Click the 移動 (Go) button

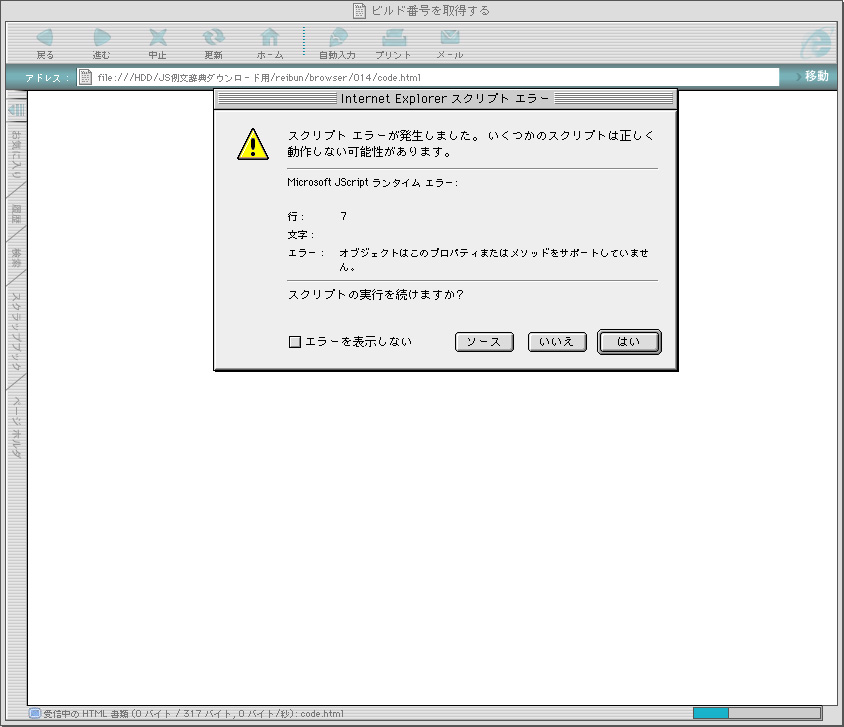pyautogui.click(x=813, y=76)
